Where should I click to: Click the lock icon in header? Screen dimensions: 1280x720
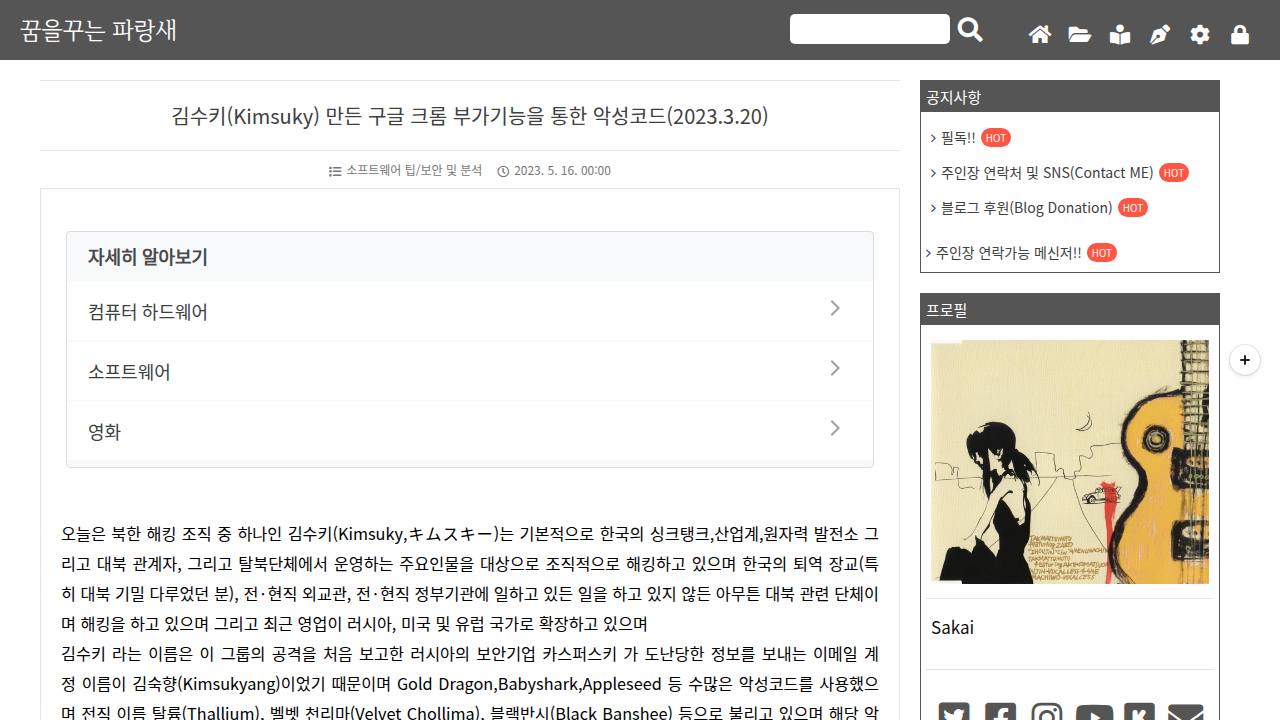(1240, 35)
